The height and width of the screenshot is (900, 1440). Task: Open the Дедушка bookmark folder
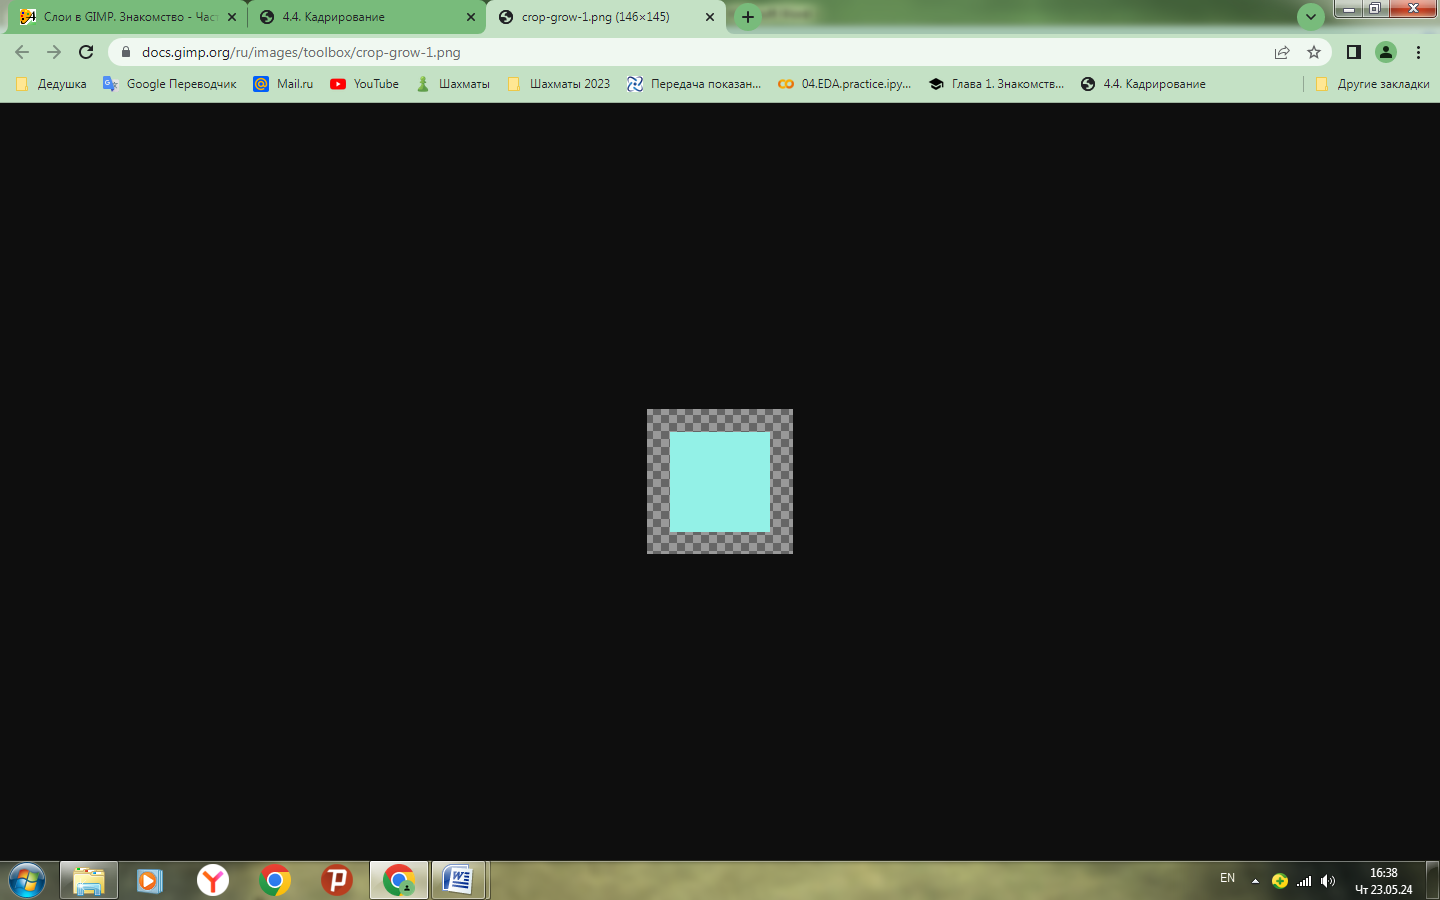51,84
